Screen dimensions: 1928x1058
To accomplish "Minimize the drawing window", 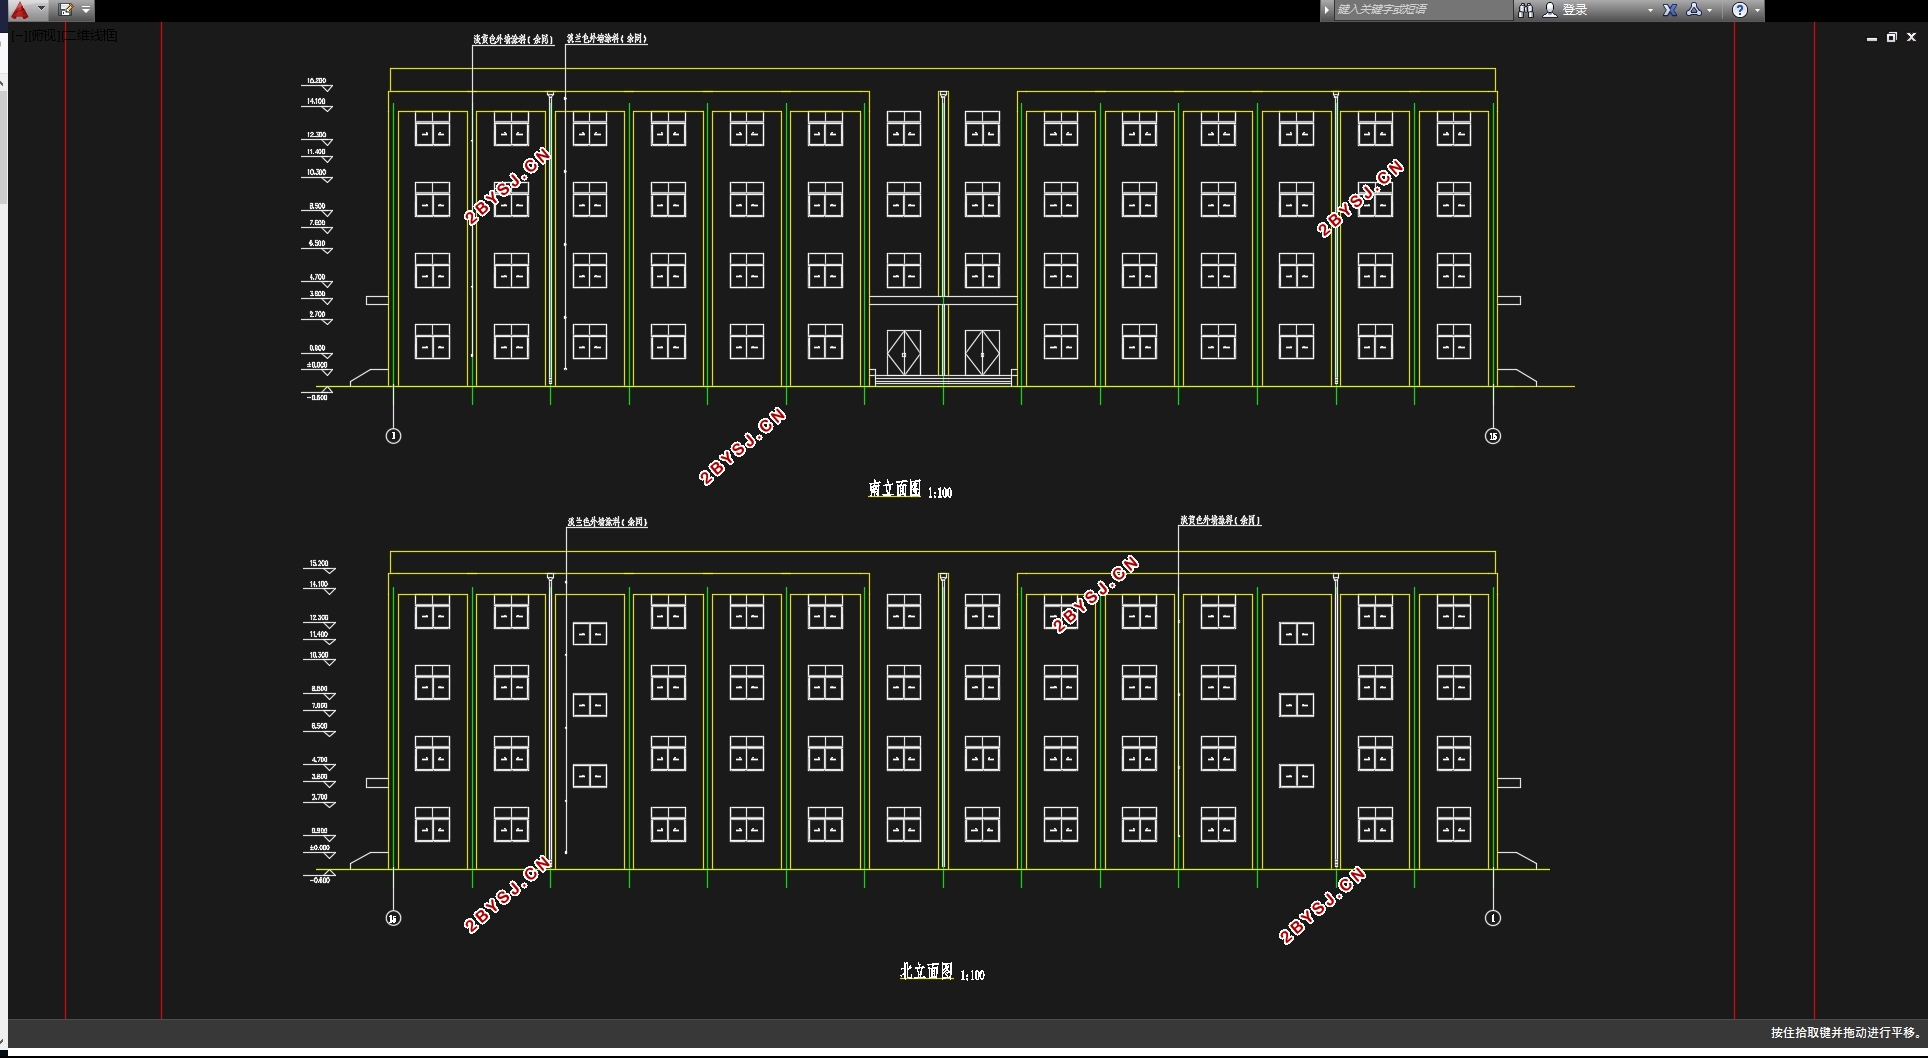I will click(1872, 37).
